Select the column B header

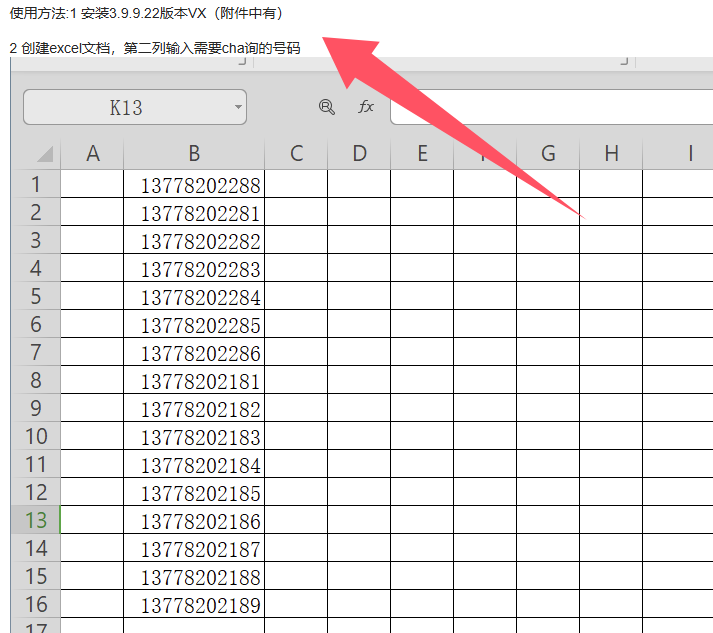coord(194,153)
